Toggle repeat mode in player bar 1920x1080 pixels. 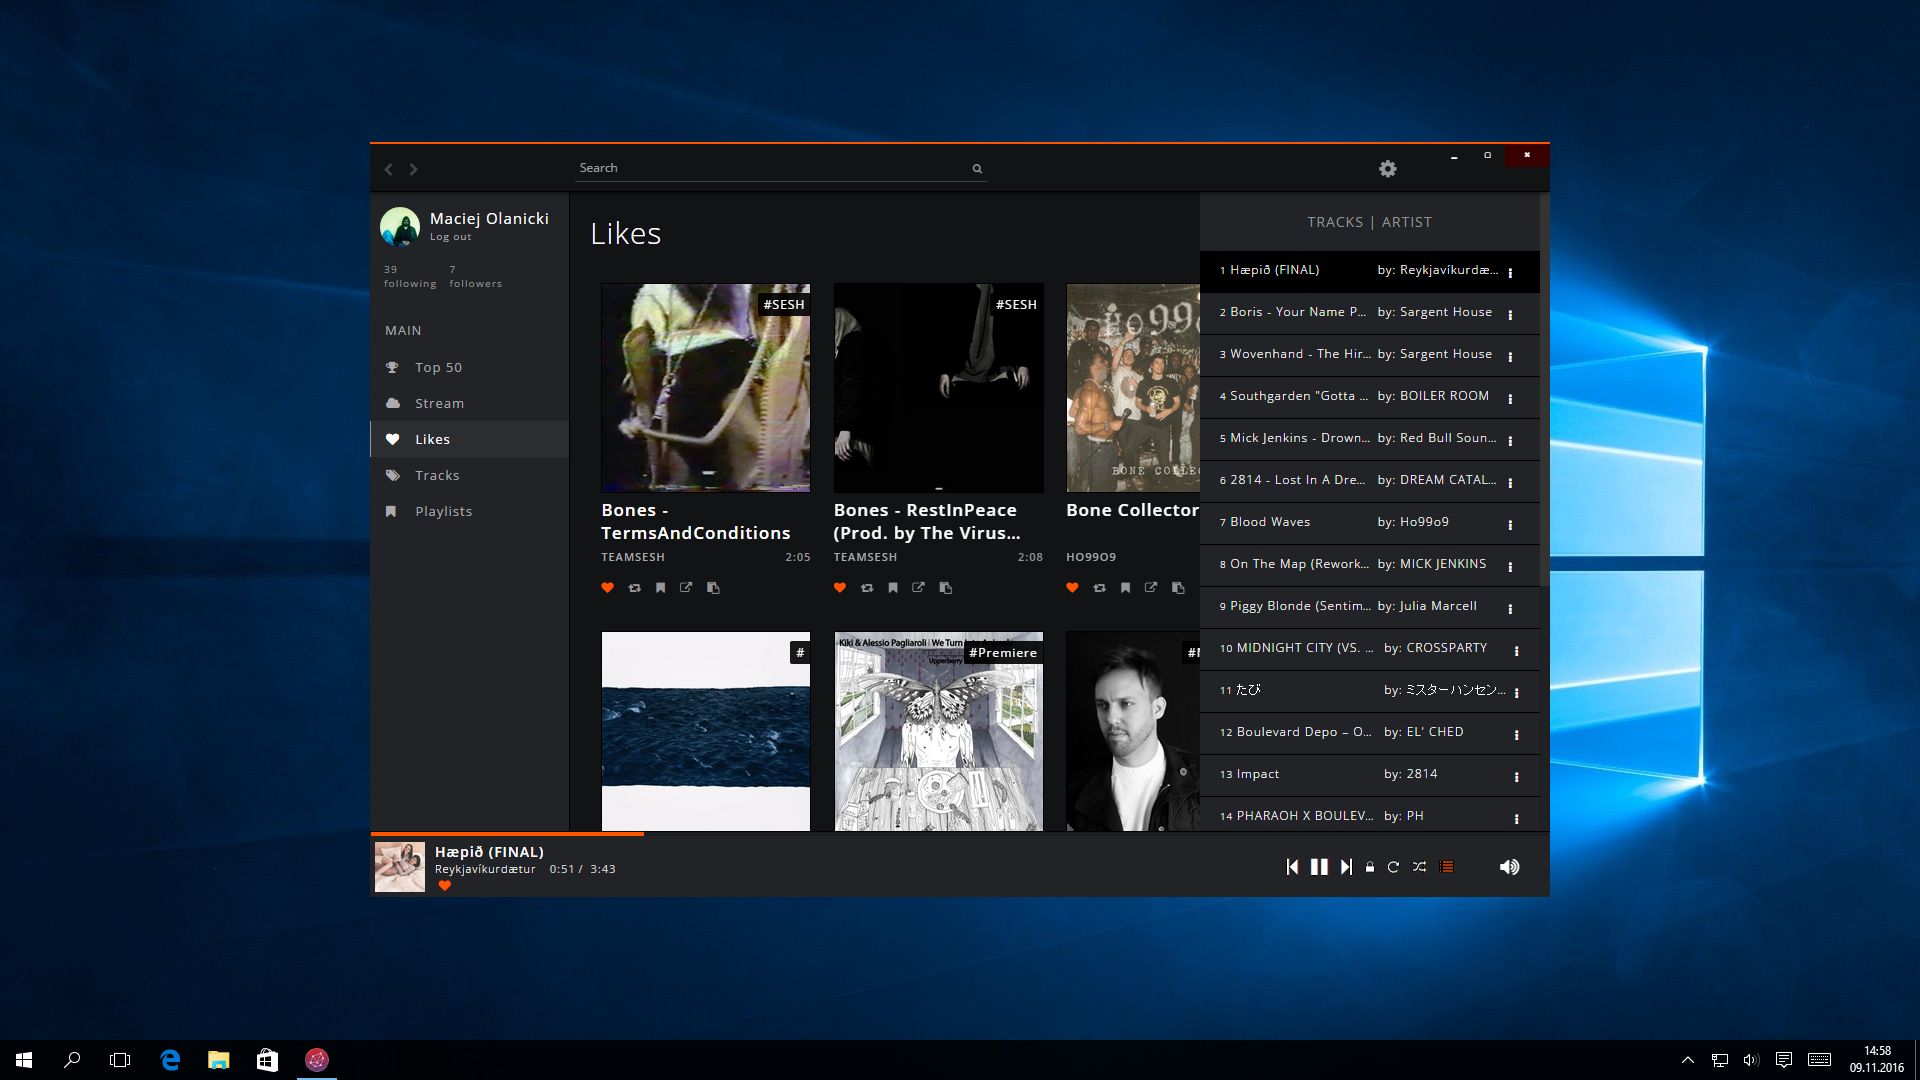pos(1393,867)
